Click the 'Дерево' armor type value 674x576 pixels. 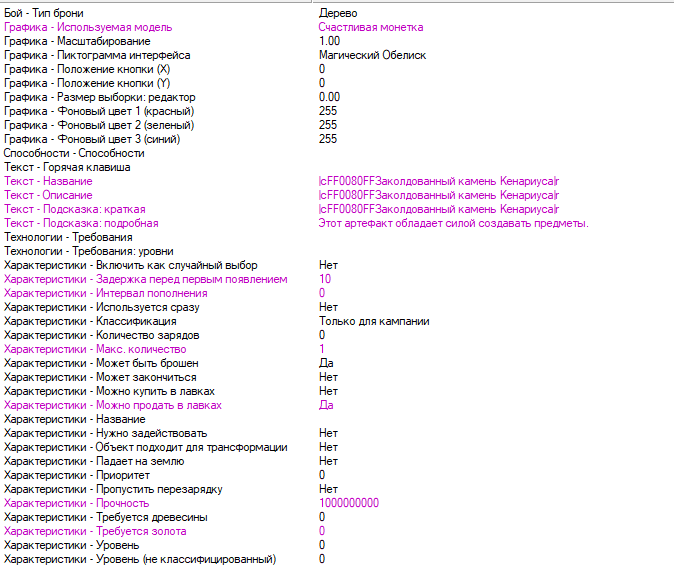coord(338,13)
